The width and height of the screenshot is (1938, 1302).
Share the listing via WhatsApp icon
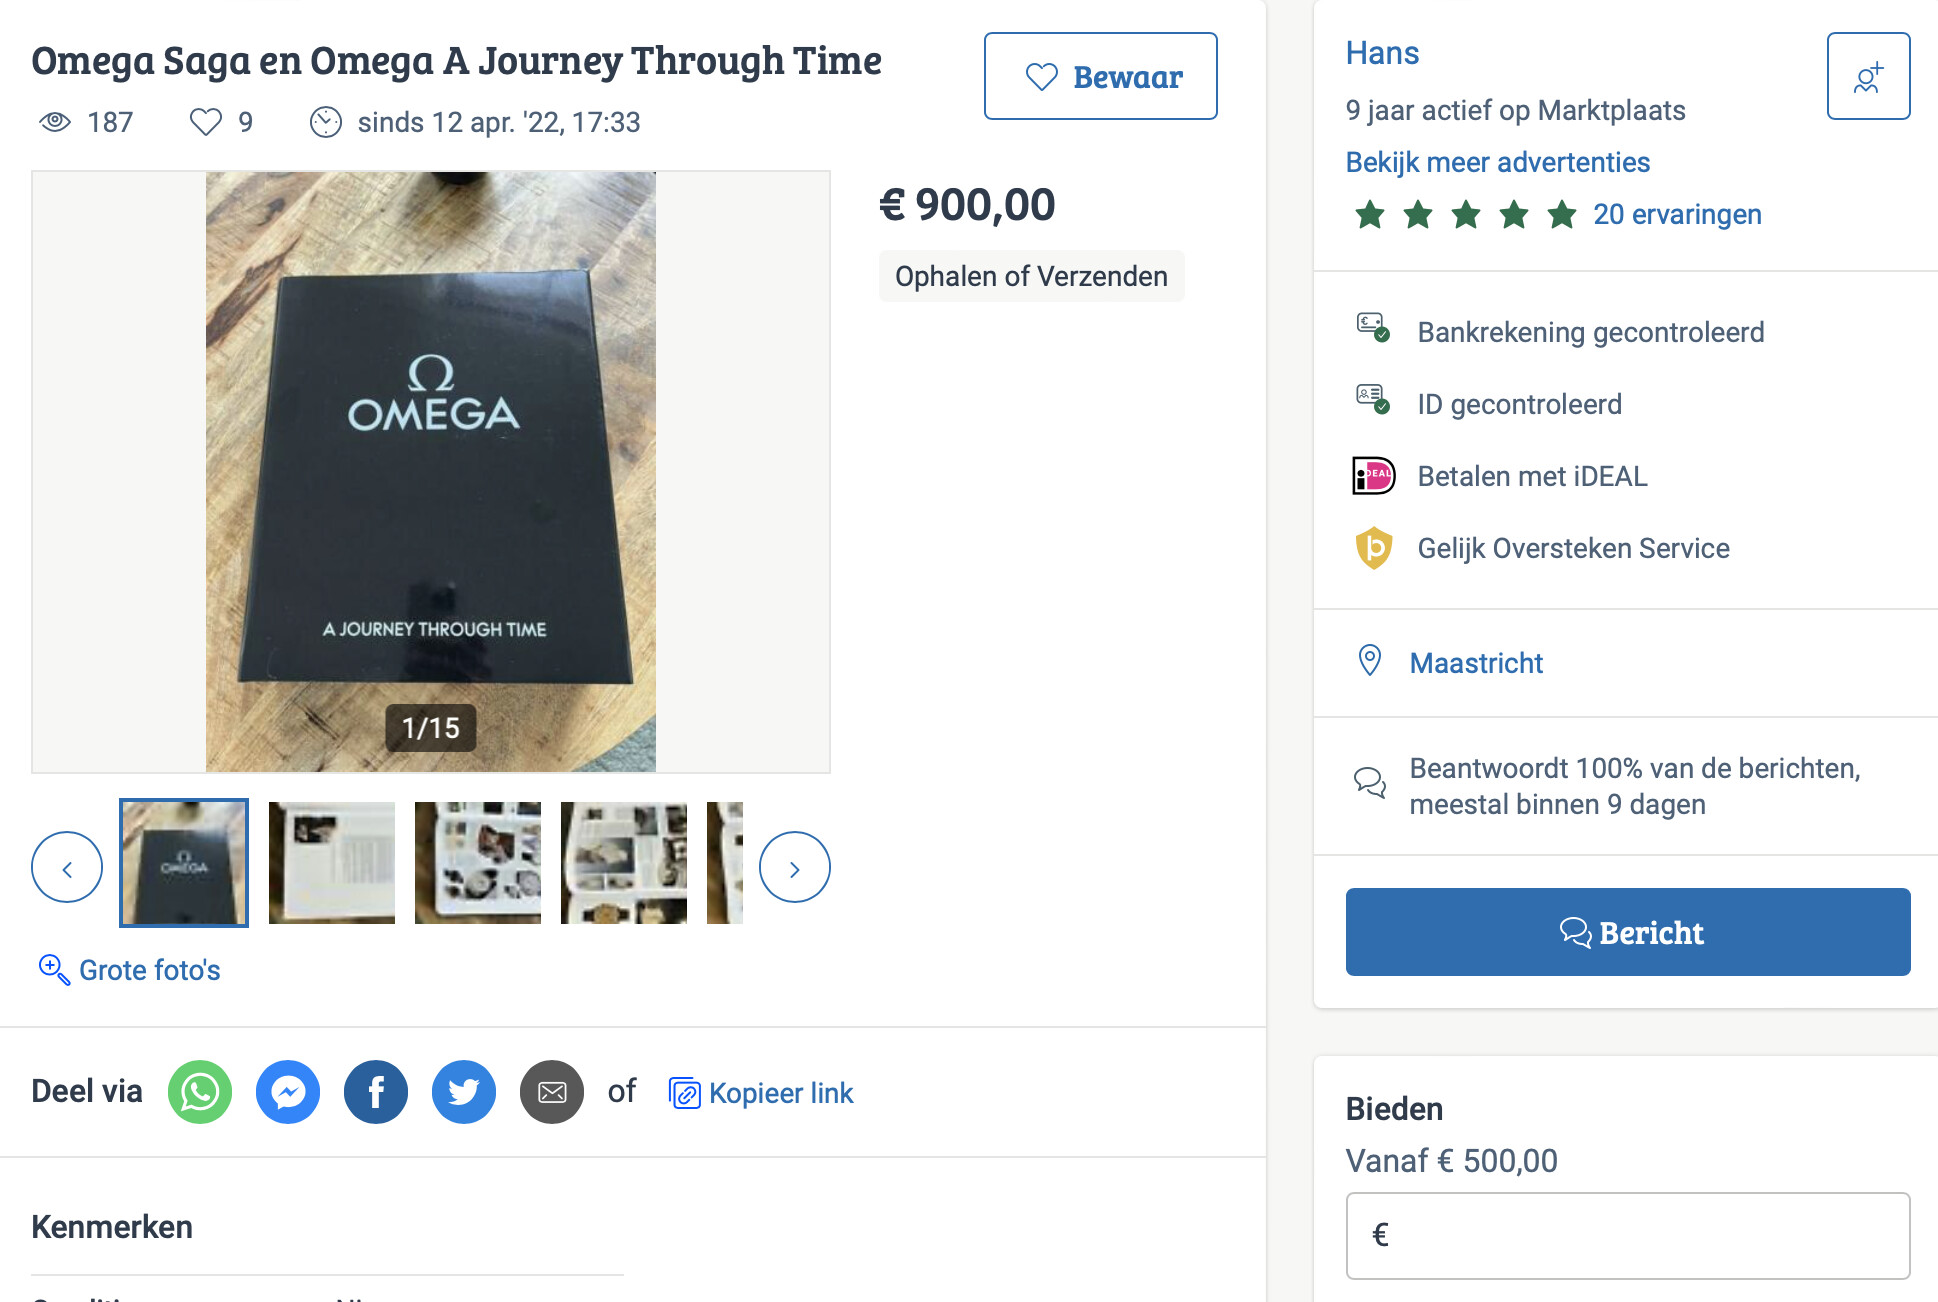(200, 1092)
